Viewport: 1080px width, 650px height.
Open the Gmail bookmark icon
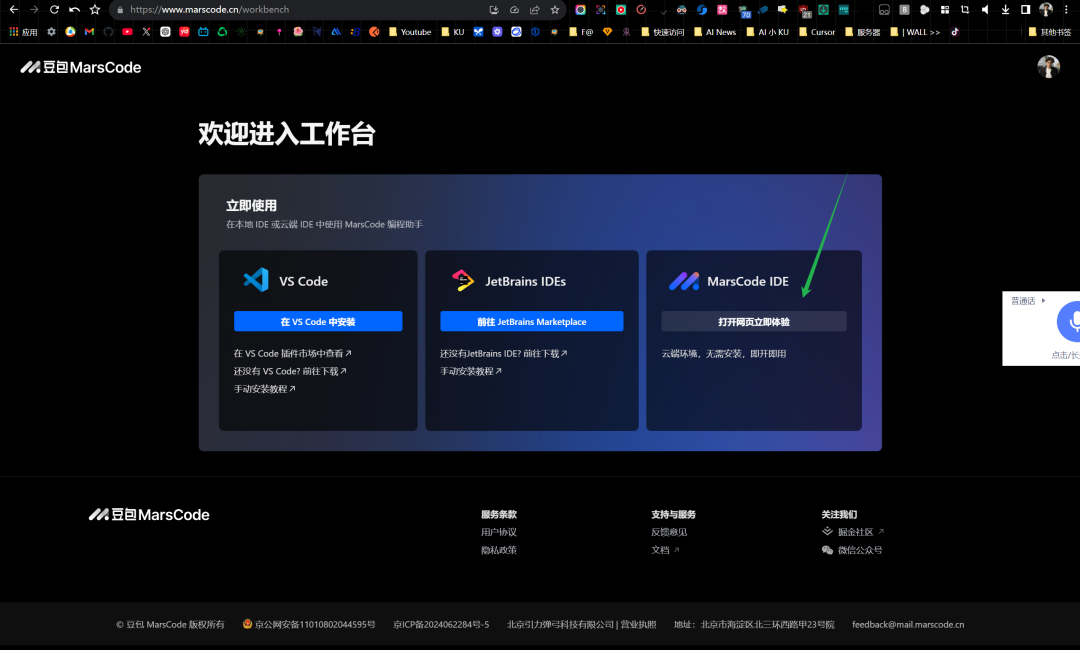90,32
